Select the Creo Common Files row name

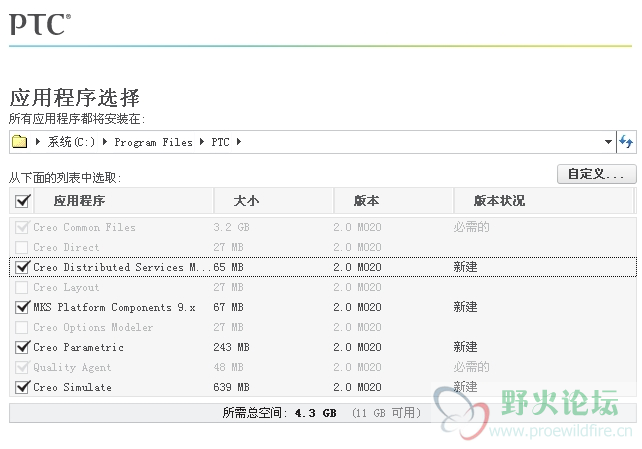coord(84,227)
